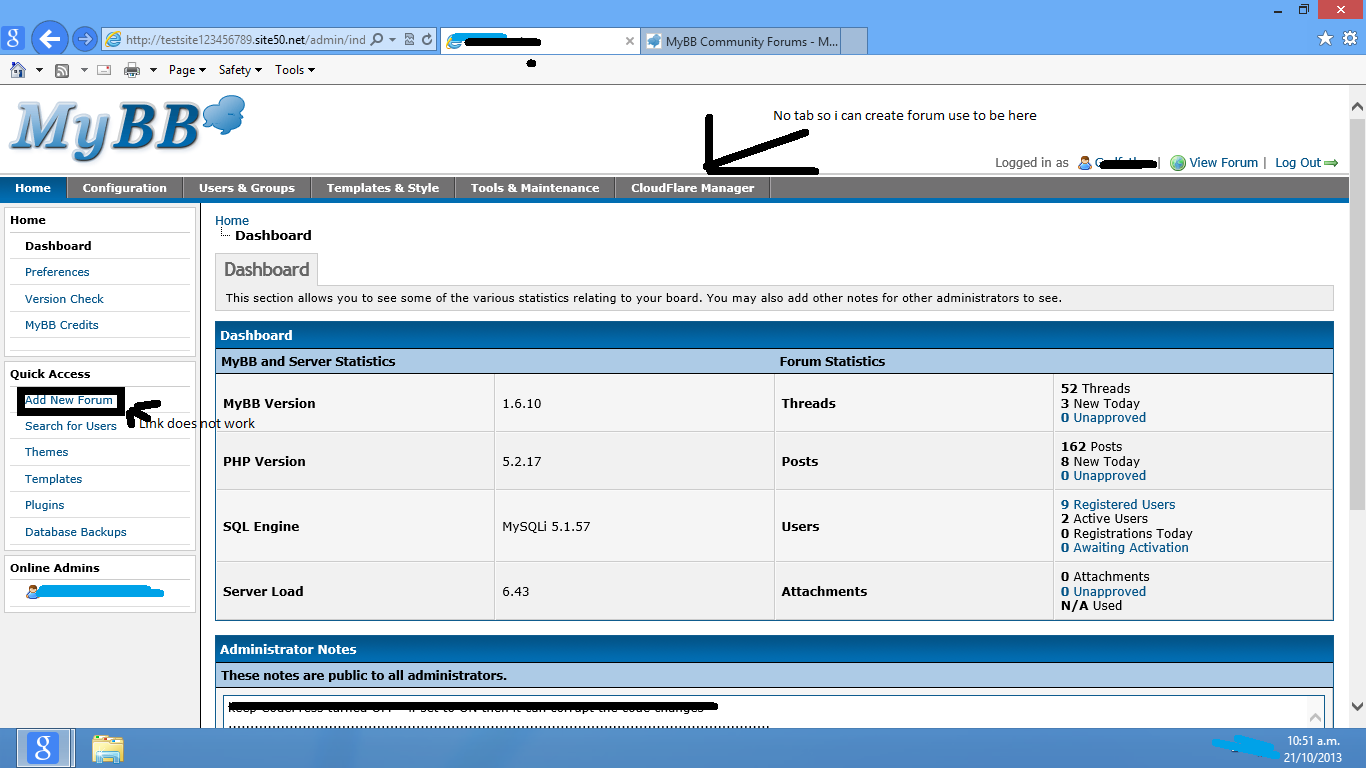Click the Home icon in the command bar
The image size is (1366, 768).
[x=18, y=70]
